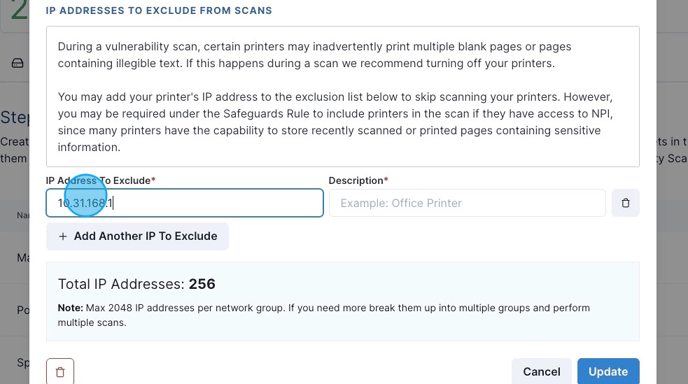Click the paragraph about printers printing blank pages
The image size is (688, 384).
click(x=314, y=55)
